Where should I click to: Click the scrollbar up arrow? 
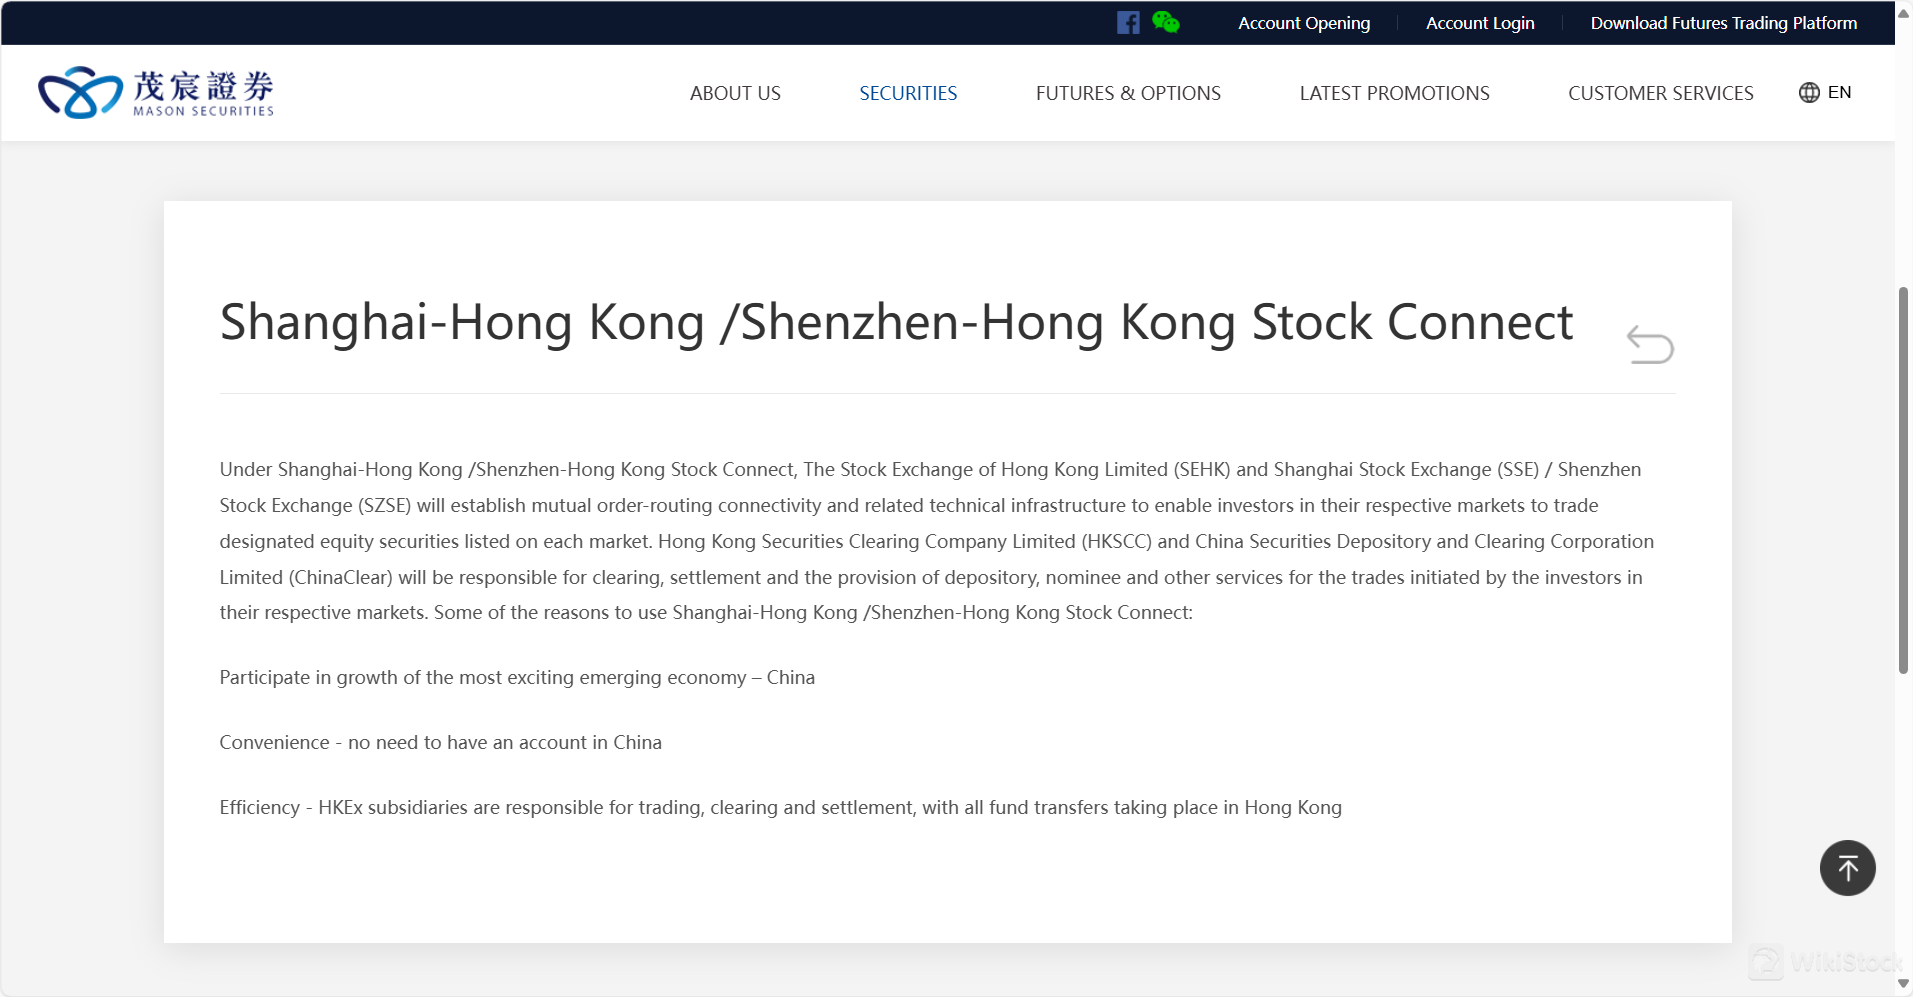coord(1903,14)
